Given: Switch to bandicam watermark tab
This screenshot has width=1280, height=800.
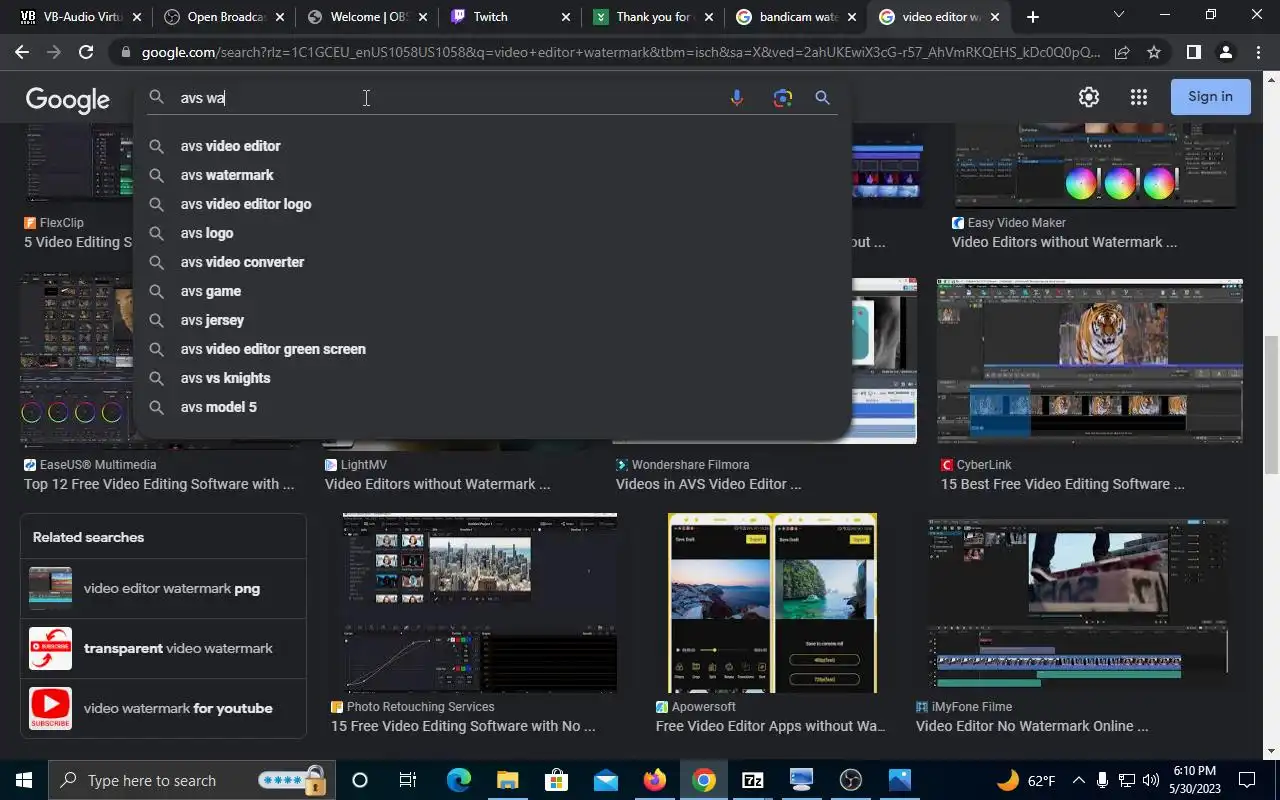Looking at the screenshot, I should [x=798, y=17].
